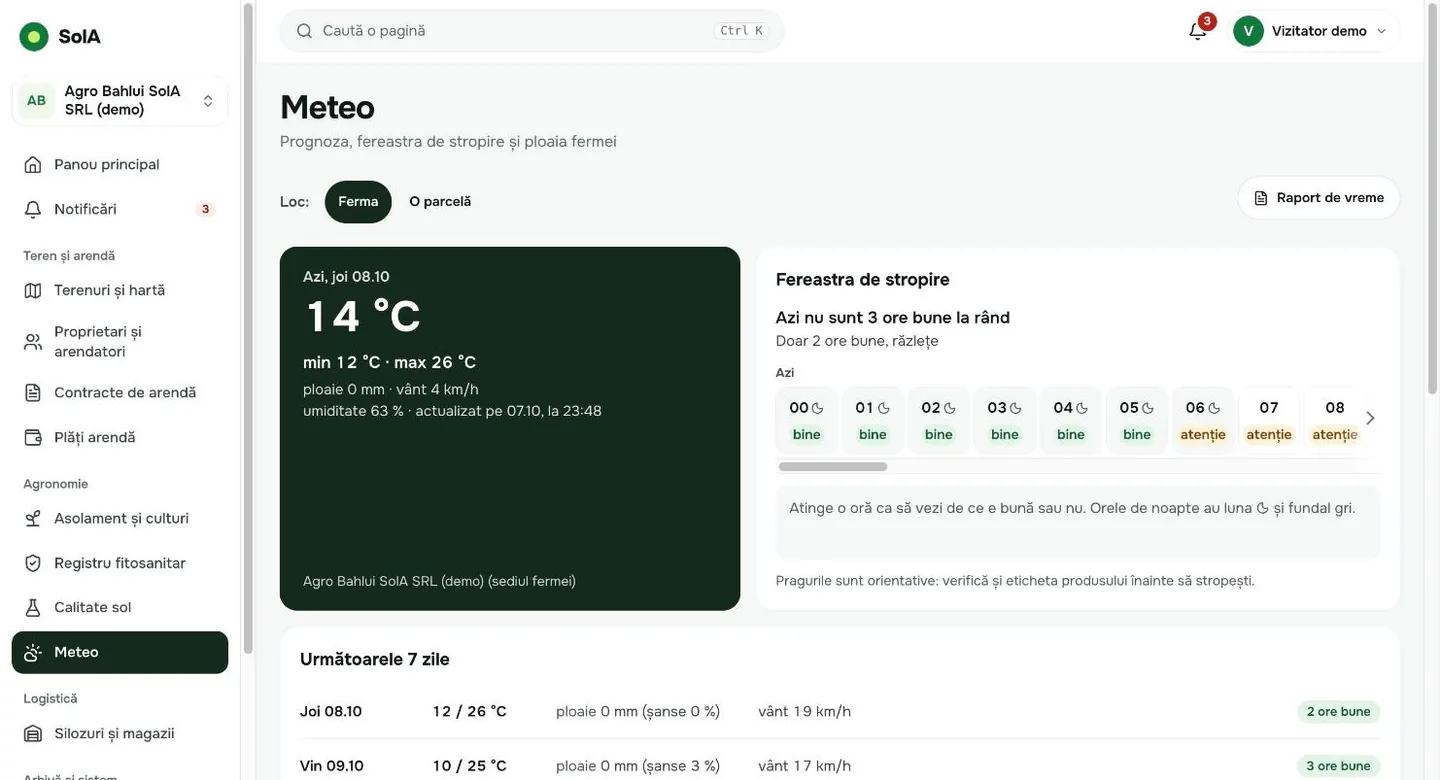
Task: Click the Plăți arendă icon
Action: pos(33,437)
